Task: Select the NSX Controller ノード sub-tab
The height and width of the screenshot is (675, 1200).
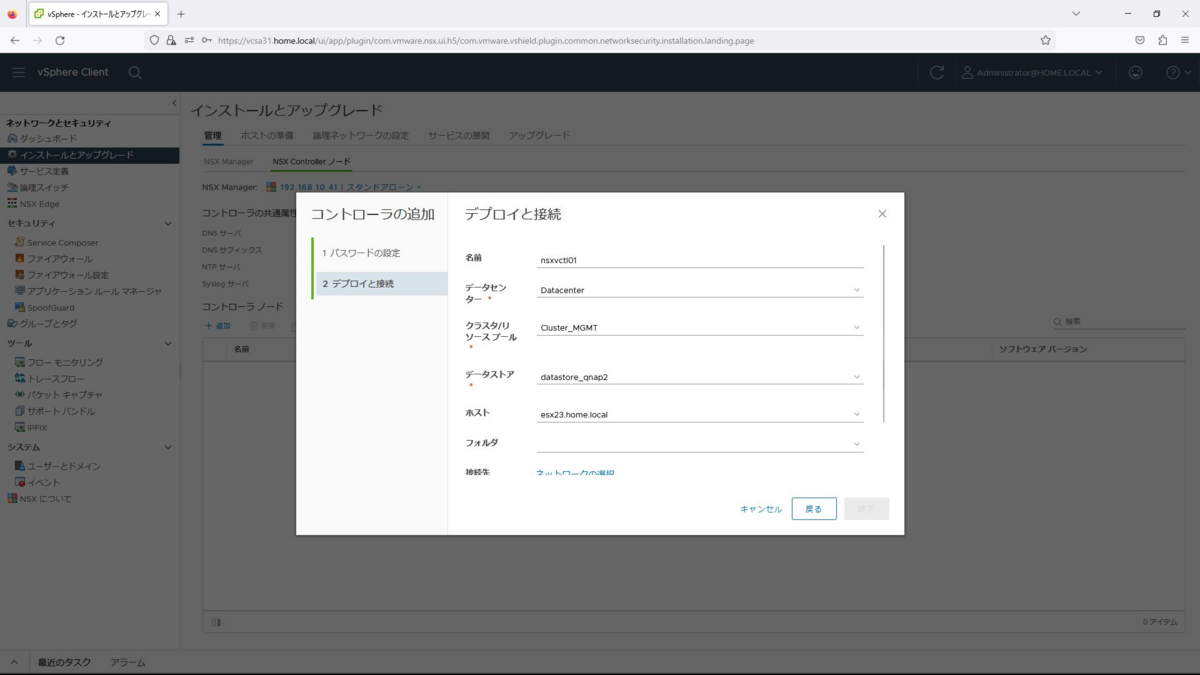Action: click(x=311, y=161)
